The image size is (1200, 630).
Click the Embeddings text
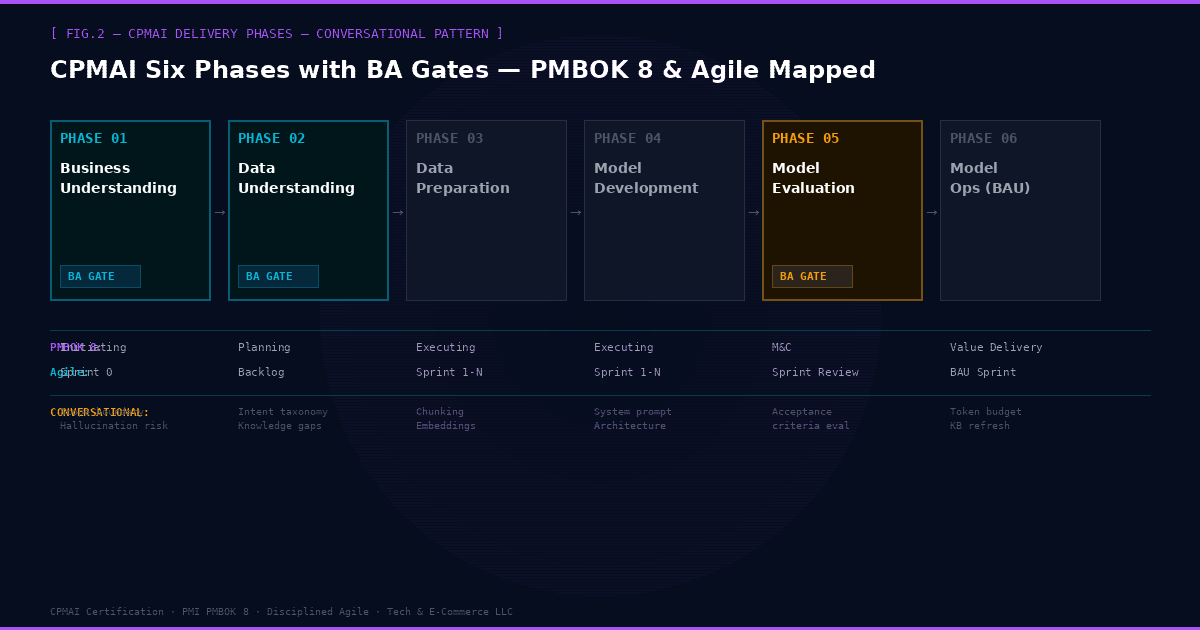click(x=446, y=426)
